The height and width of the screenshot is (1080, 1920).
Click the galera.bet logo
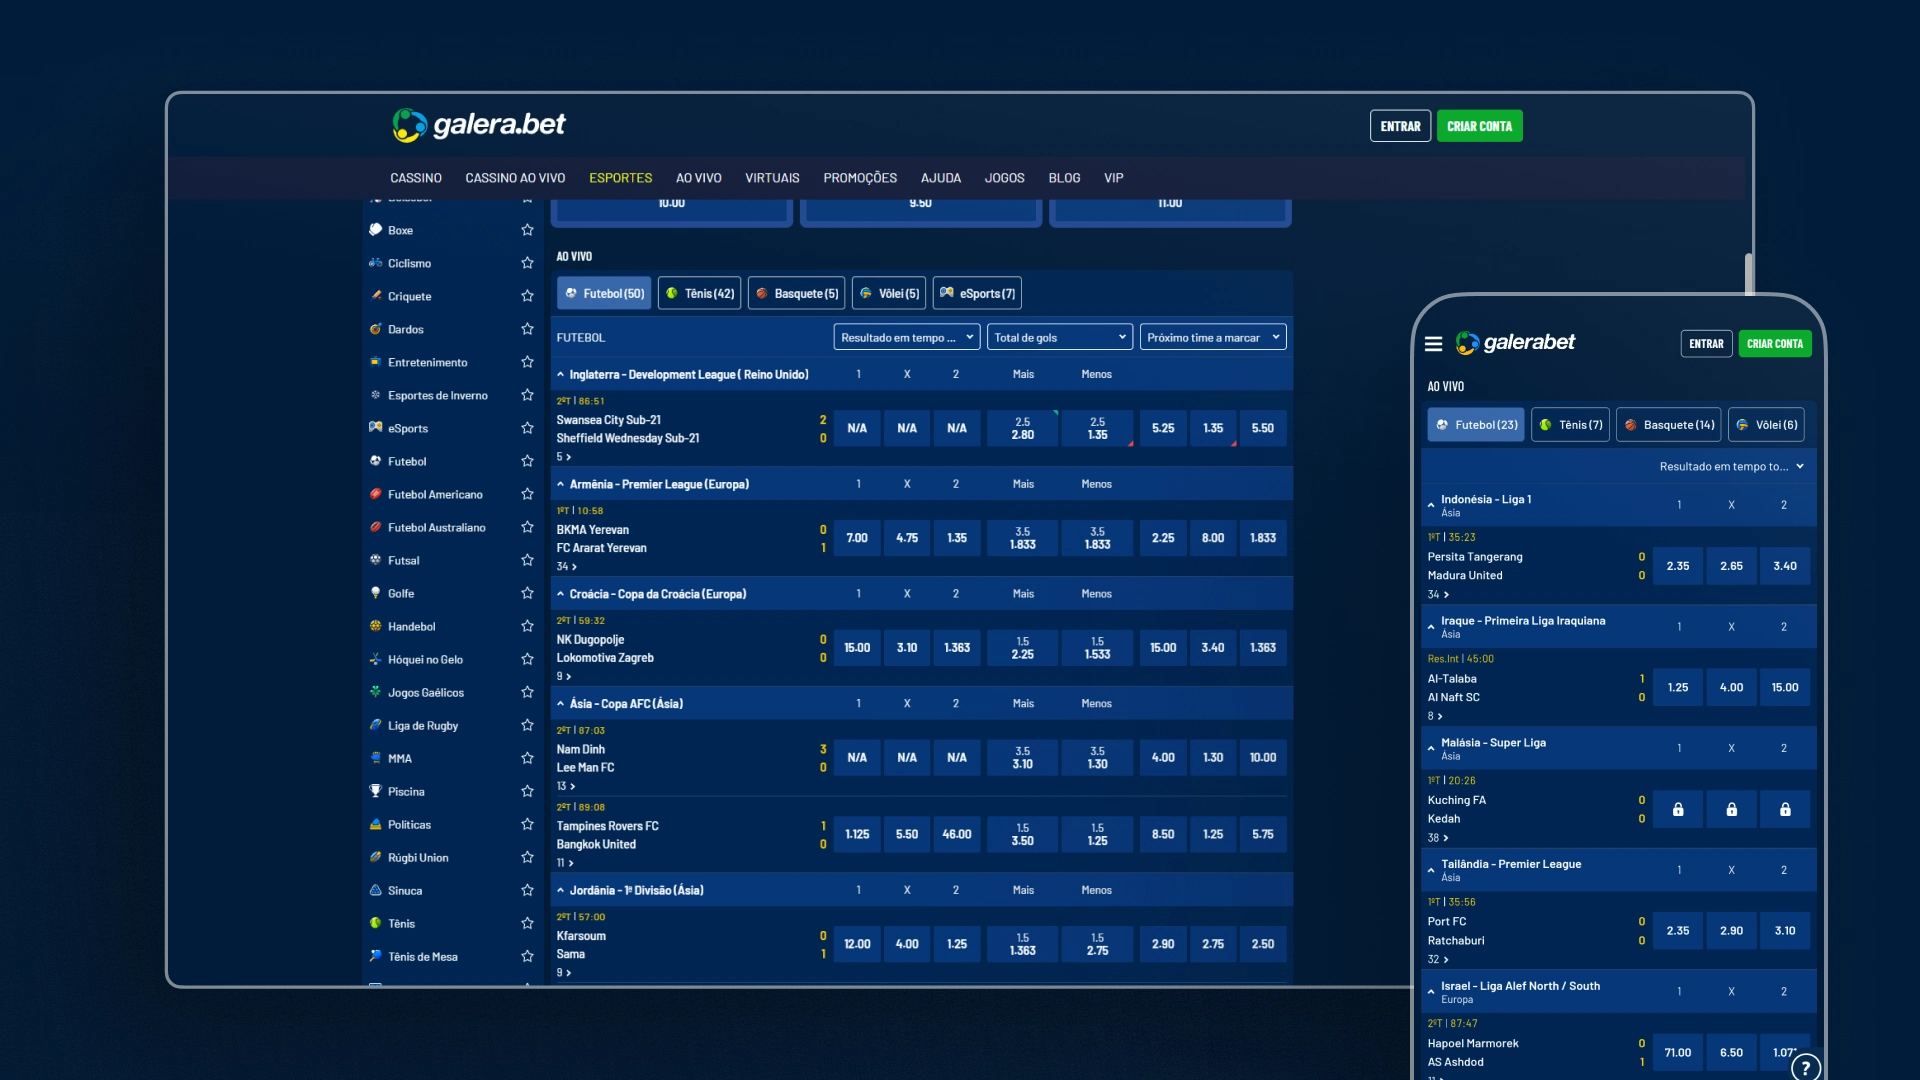point(479,125)
